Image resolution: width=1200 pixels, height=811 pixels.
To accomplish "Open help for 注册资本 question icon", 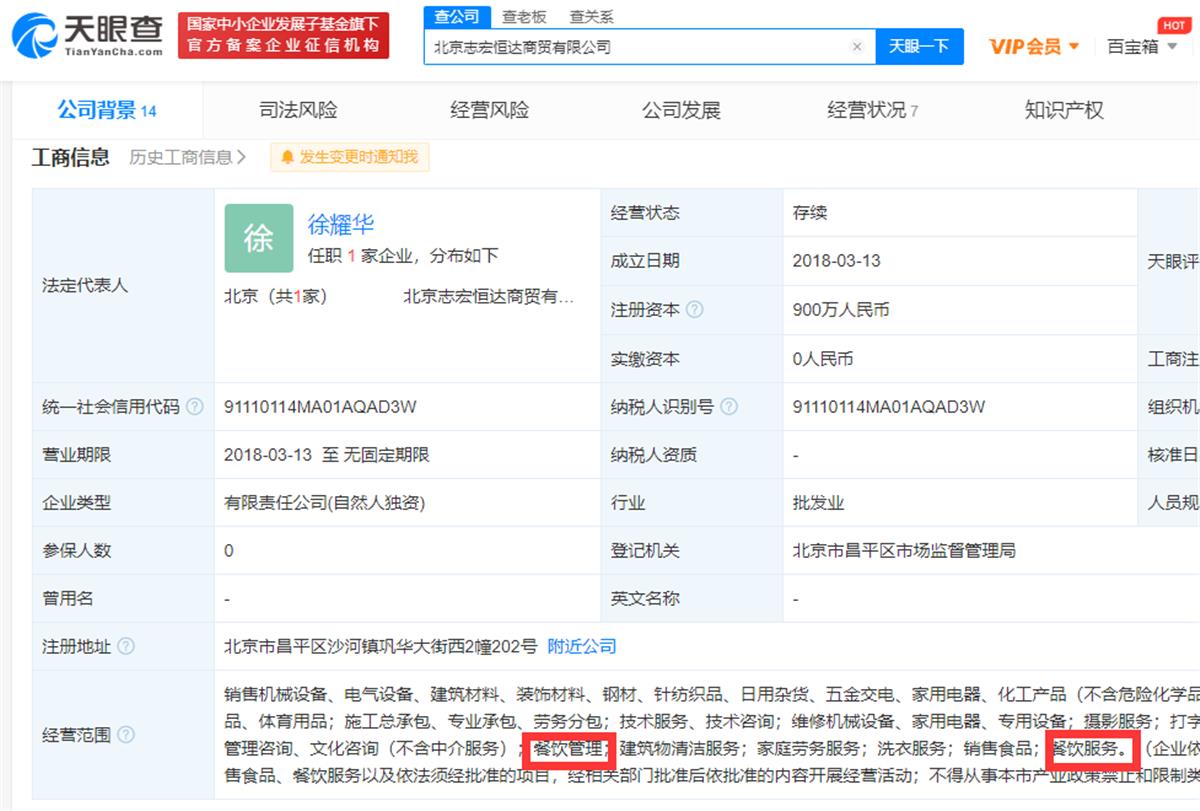I will [695, 310].
